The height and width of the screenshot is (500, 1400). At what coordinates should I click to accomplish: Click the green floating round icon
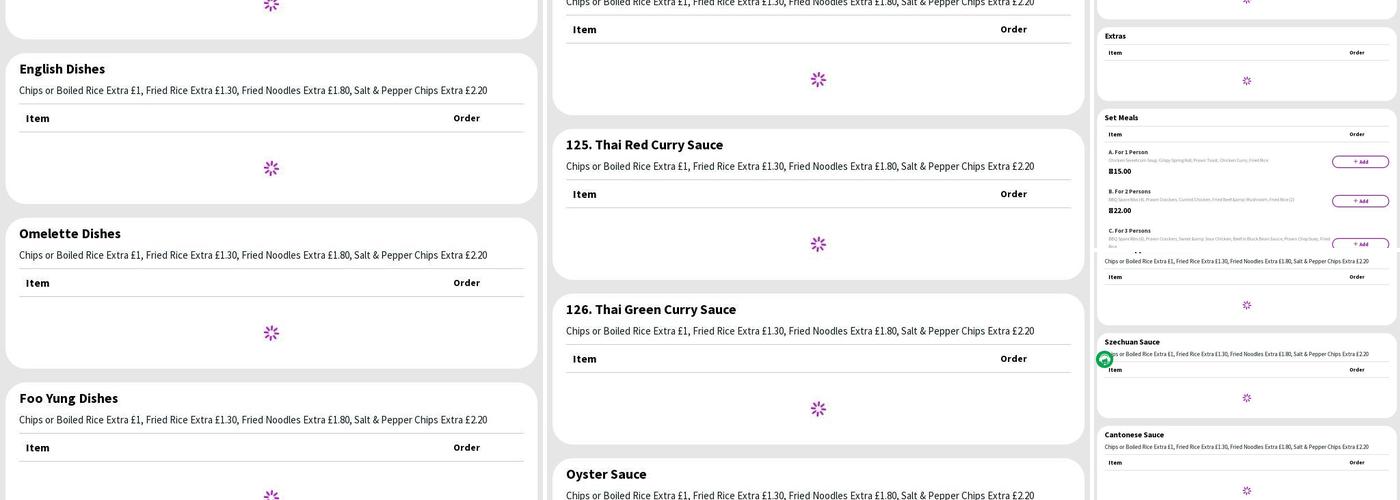[x=1104, y=360]
